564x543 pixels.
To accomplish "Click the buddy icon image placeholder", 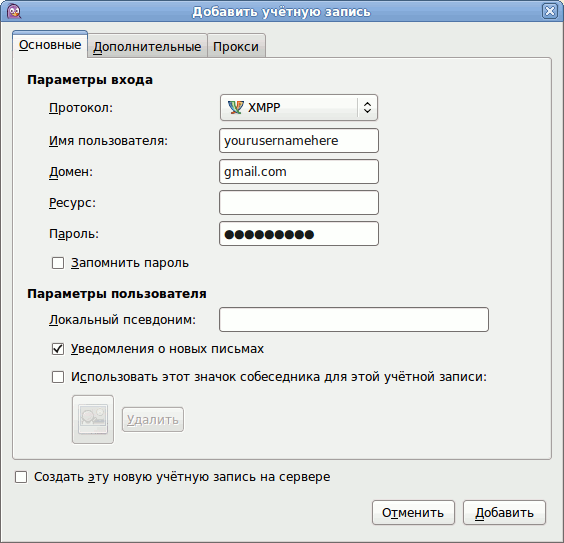I will tap(93, 419).
